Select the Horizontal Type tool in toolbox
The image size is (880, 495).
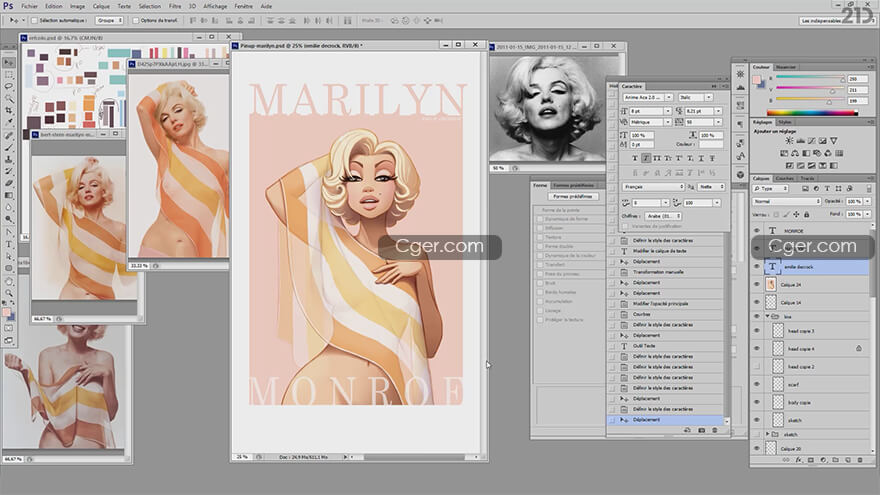[x=8, y=244]
